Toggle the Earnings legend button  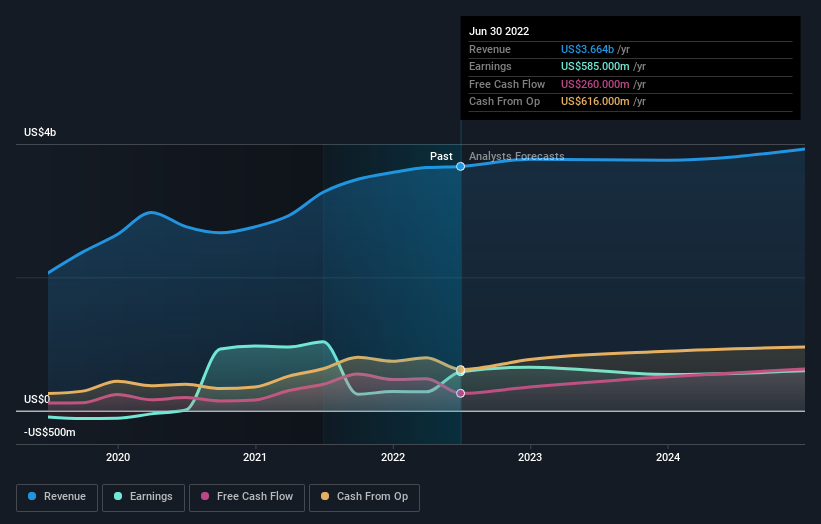[143, 497]
